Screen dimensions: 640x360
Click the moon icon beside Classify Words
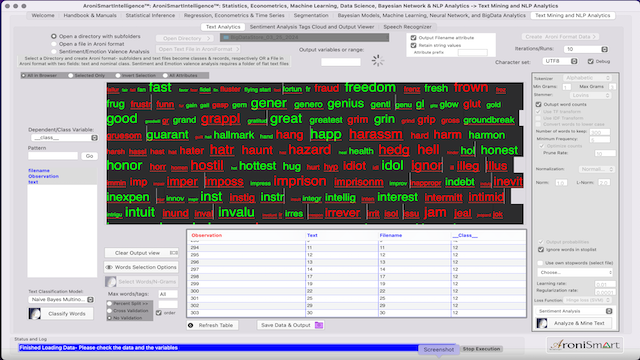click(x=35, y=313)
